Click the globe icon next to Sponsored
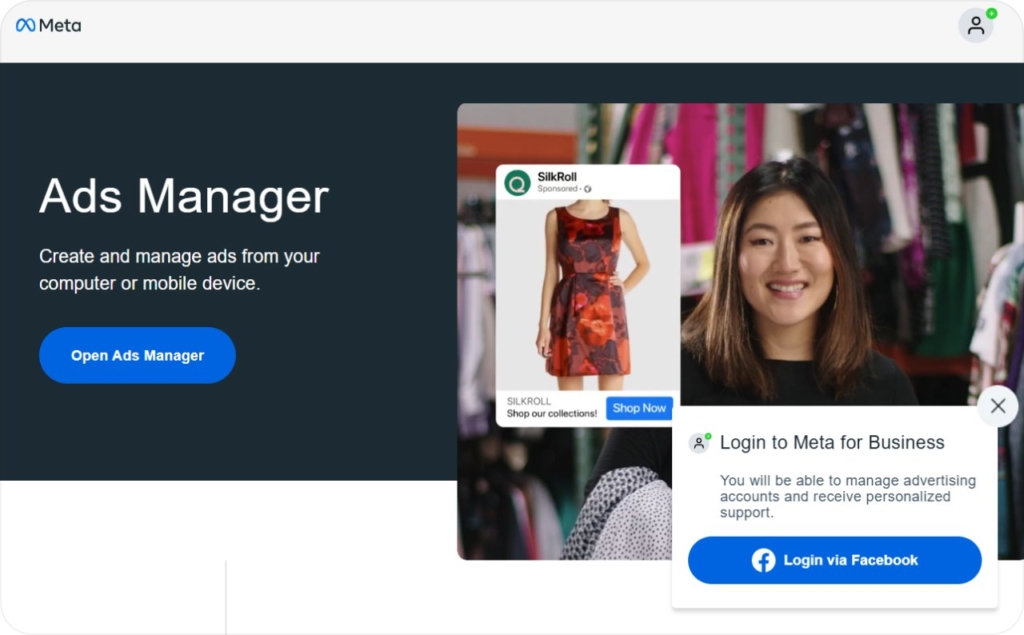 tap(588, 189)
